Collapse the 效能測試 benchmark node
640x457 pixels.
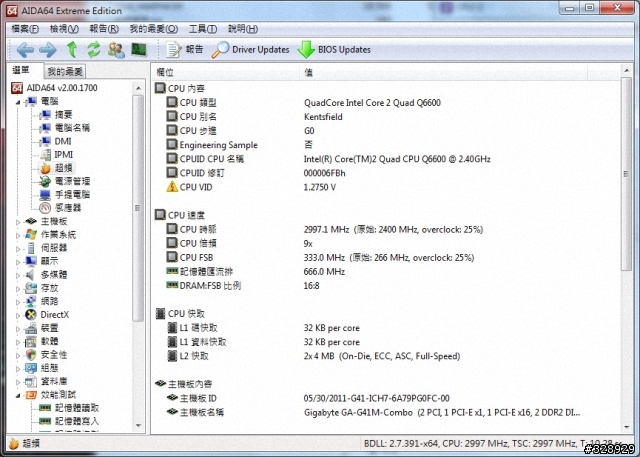pos(18,395)
